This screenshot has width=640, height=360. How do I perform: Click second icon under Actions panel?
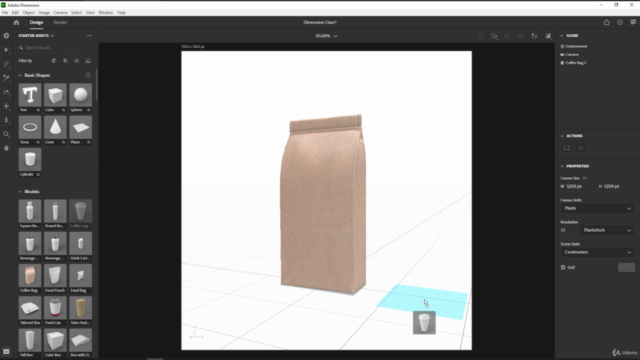[580, 148]
